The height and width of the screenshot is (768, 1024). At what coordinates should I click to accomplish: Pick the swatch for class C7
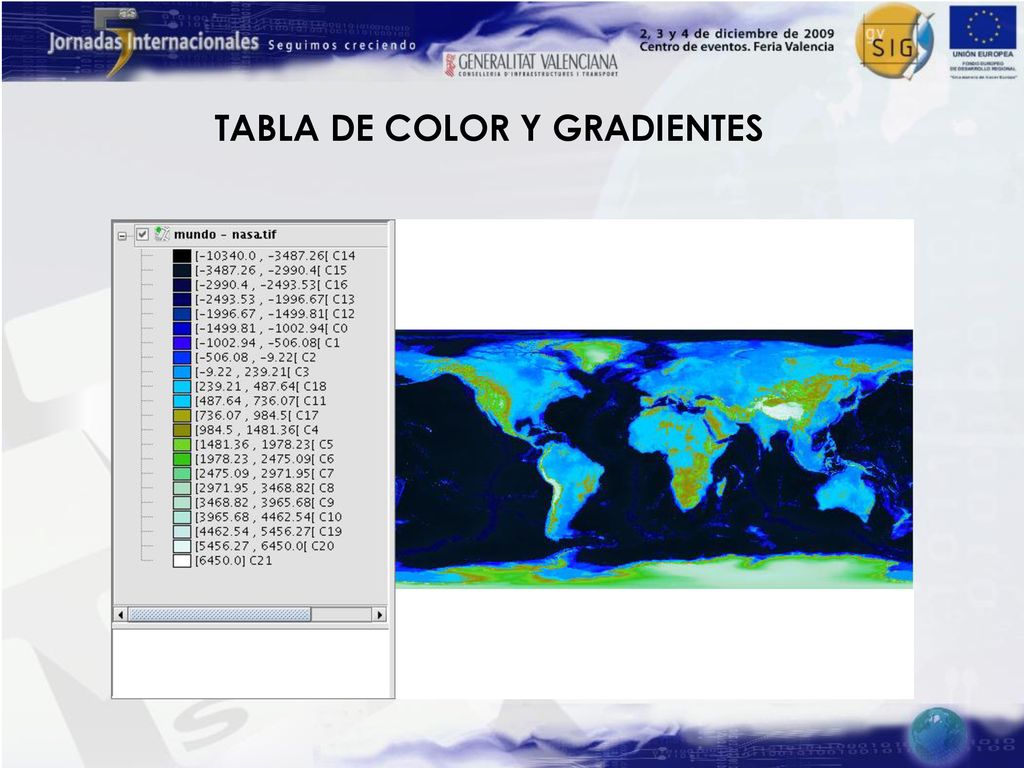click(182, 473)
